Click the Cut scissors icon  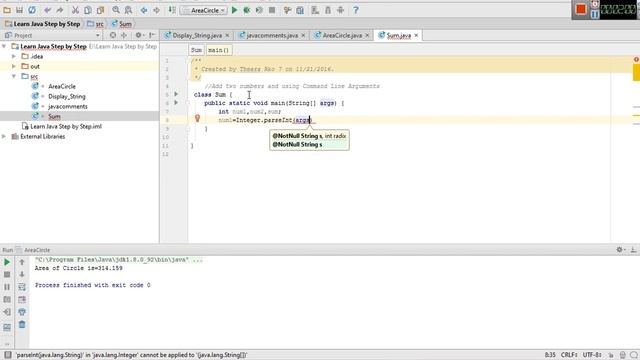(75, 10)
